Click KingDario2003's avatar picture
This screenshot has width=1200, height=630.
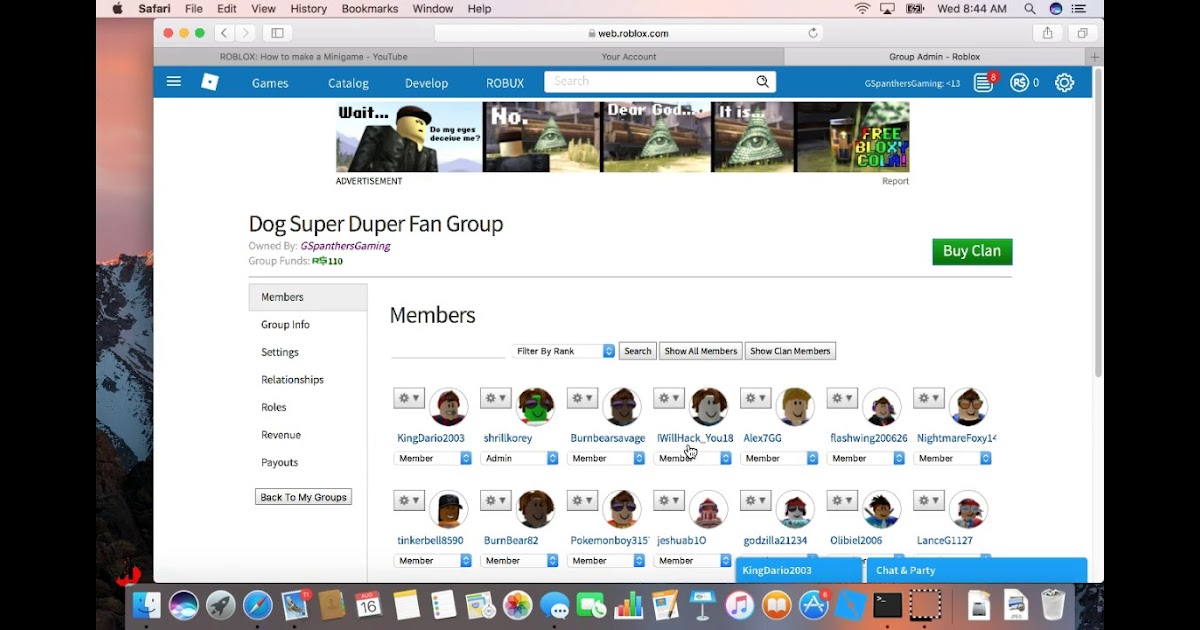point(448,407)
